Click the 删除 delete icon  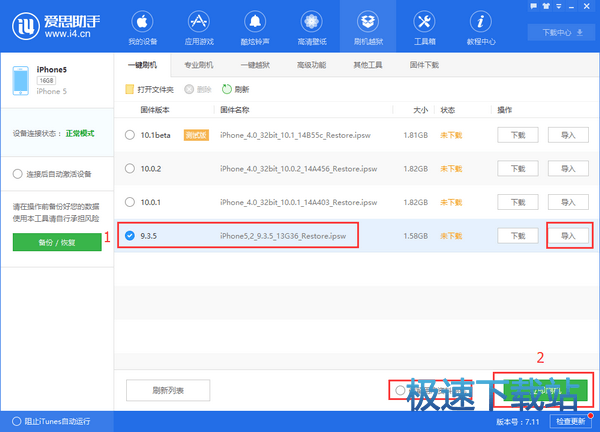(189, 89)
